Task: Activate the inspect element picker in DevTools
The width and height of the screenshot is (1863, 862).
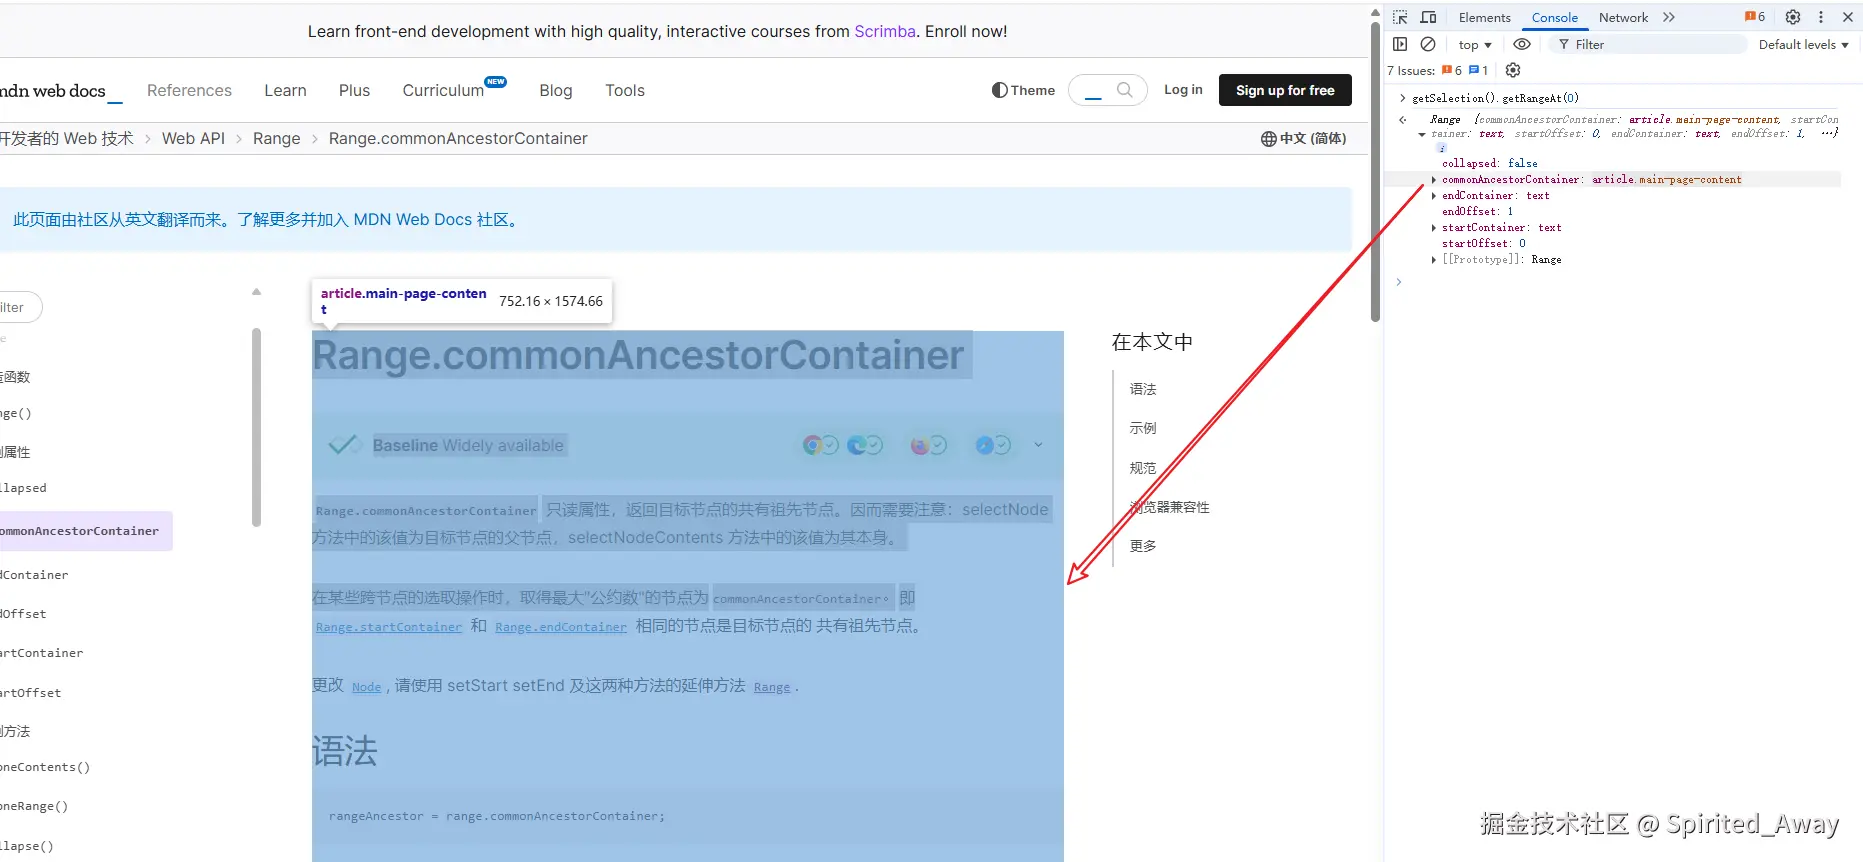Action: tap(1400, 17)
